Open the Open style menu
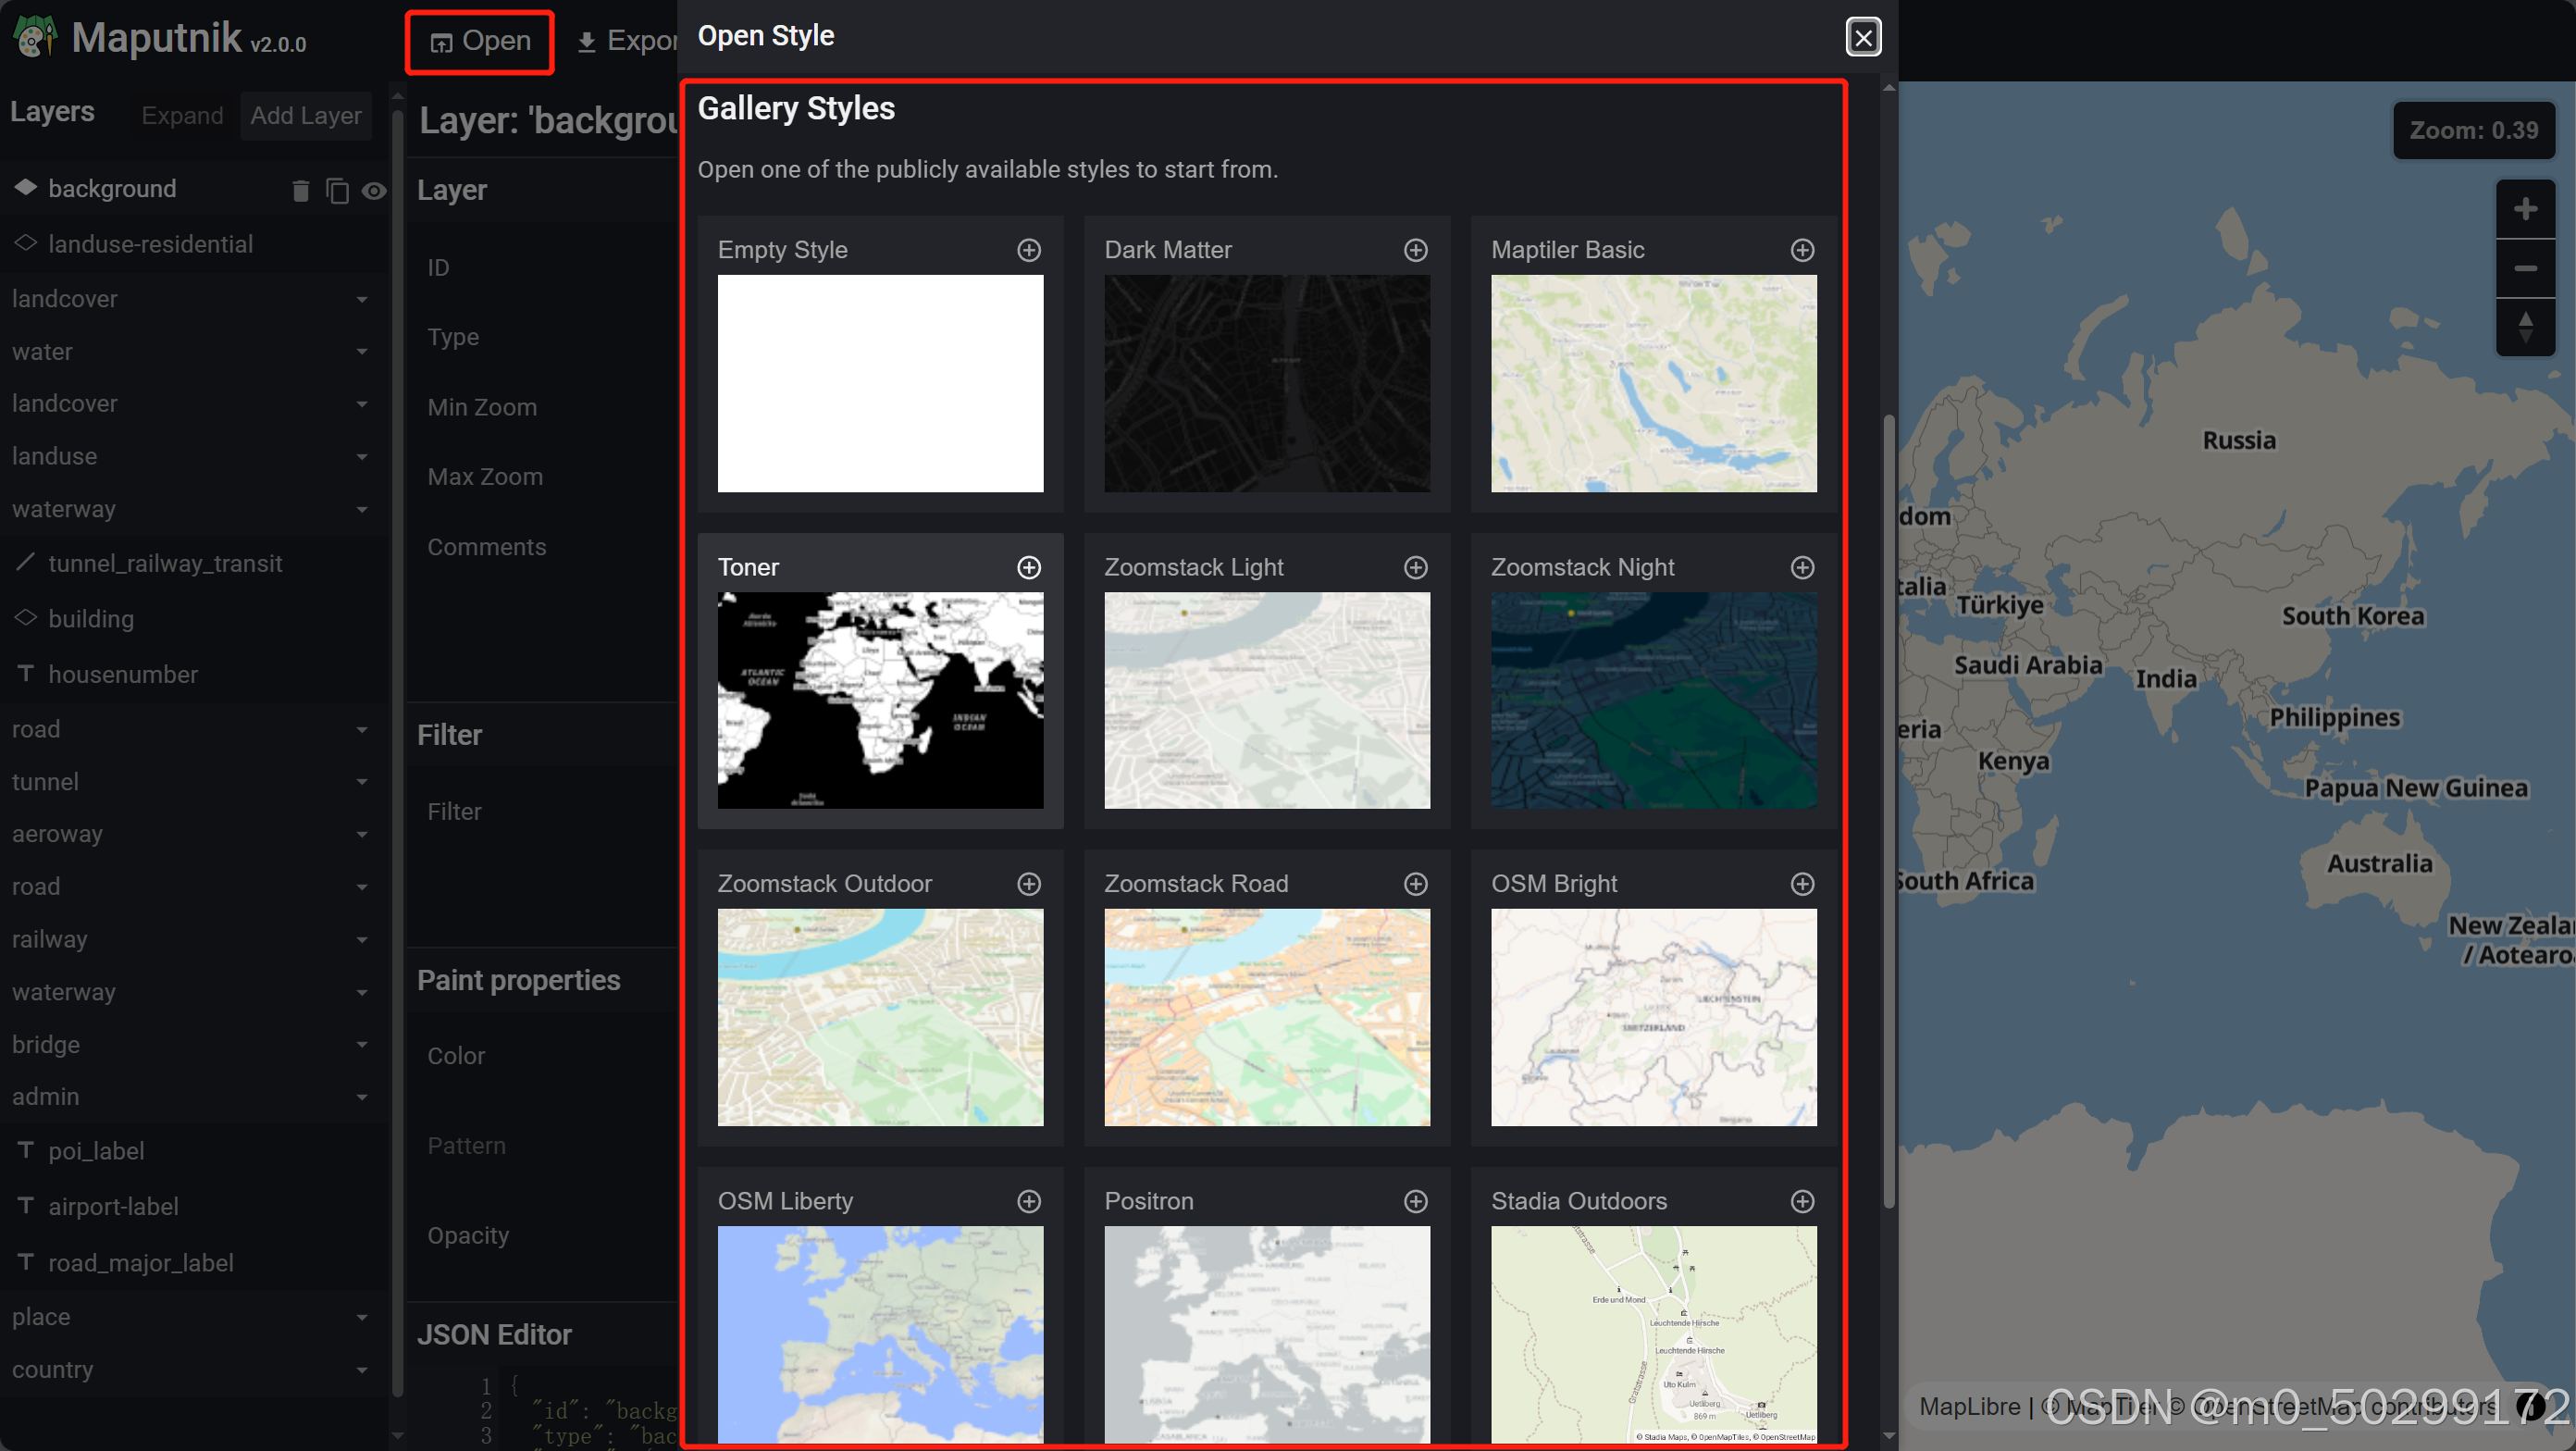The image size is (2576, 1451). coord(480,42)
